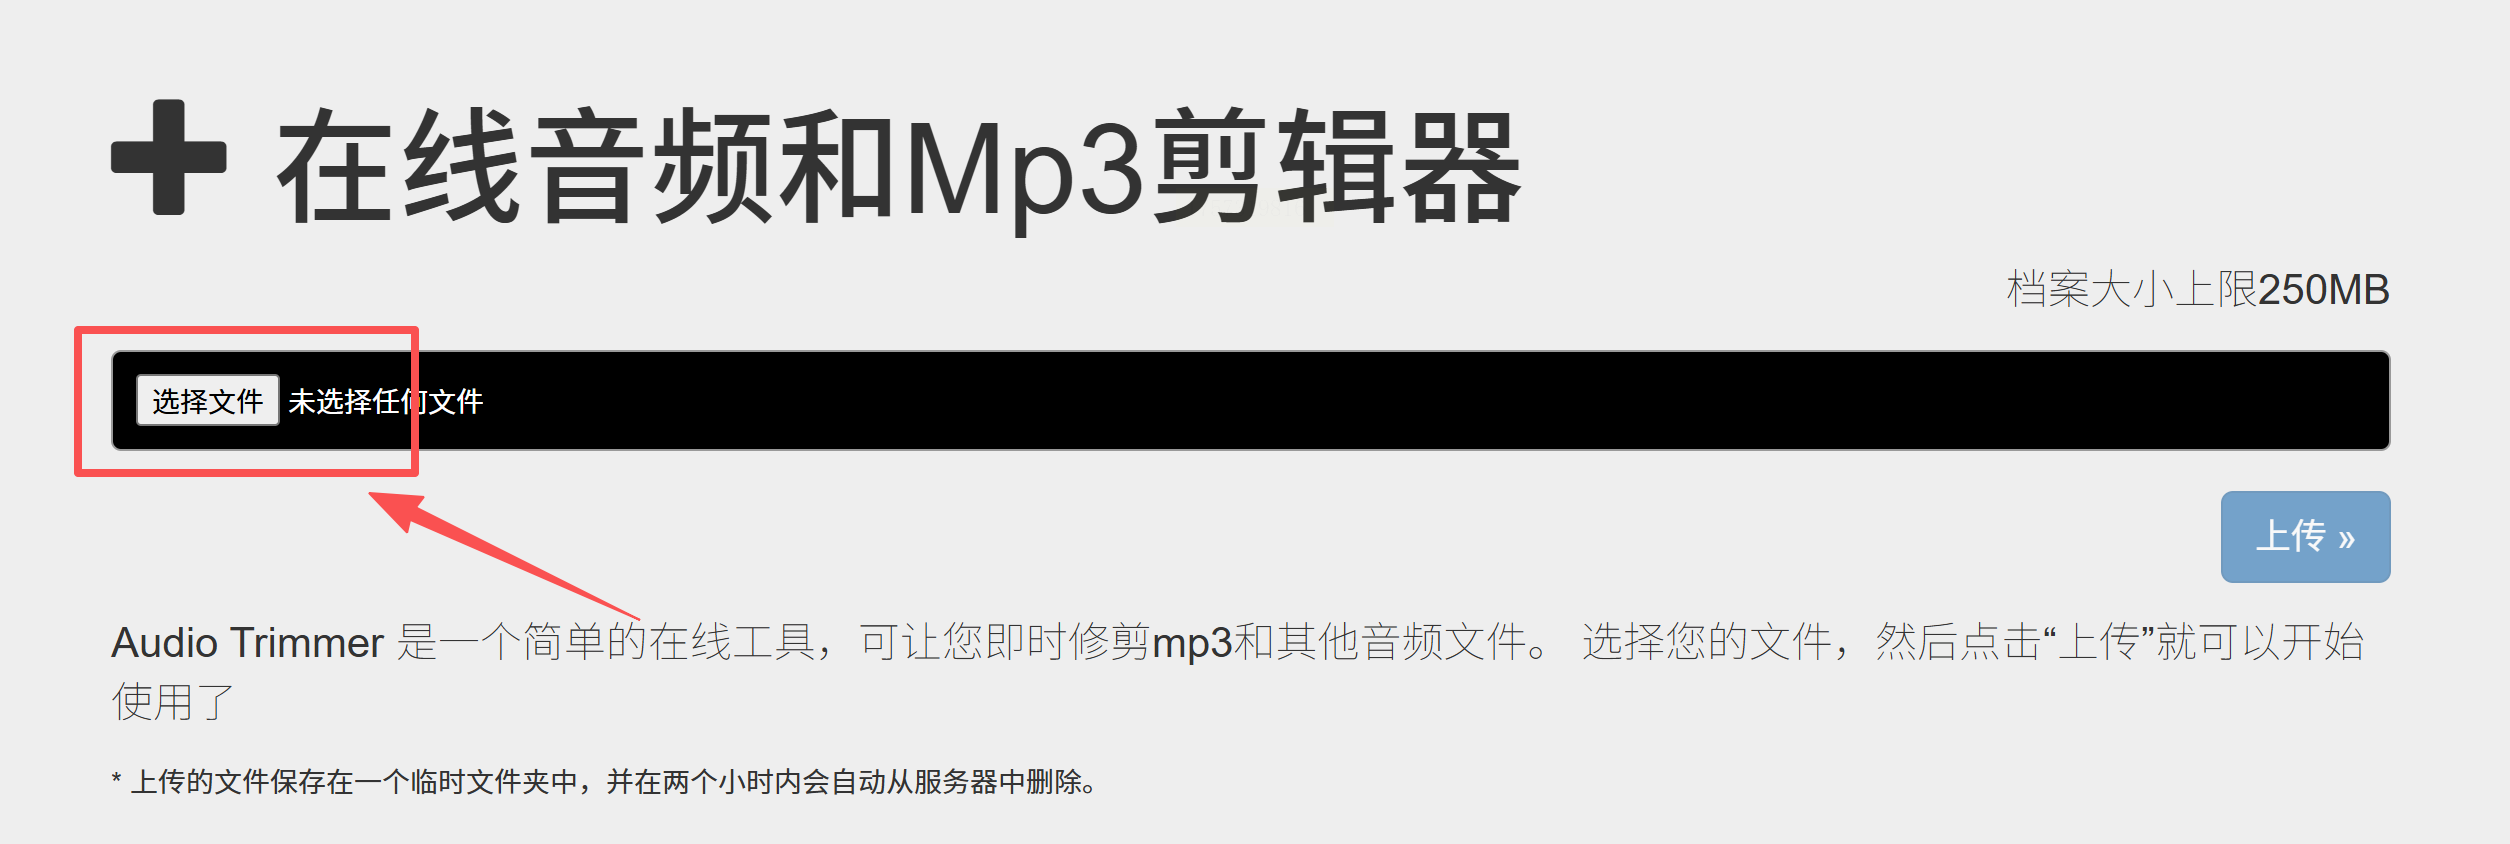Click the plus icon beside the title
Image resolution: width=2510 pixels, height=844 pixels.
(x=169, y=157)
